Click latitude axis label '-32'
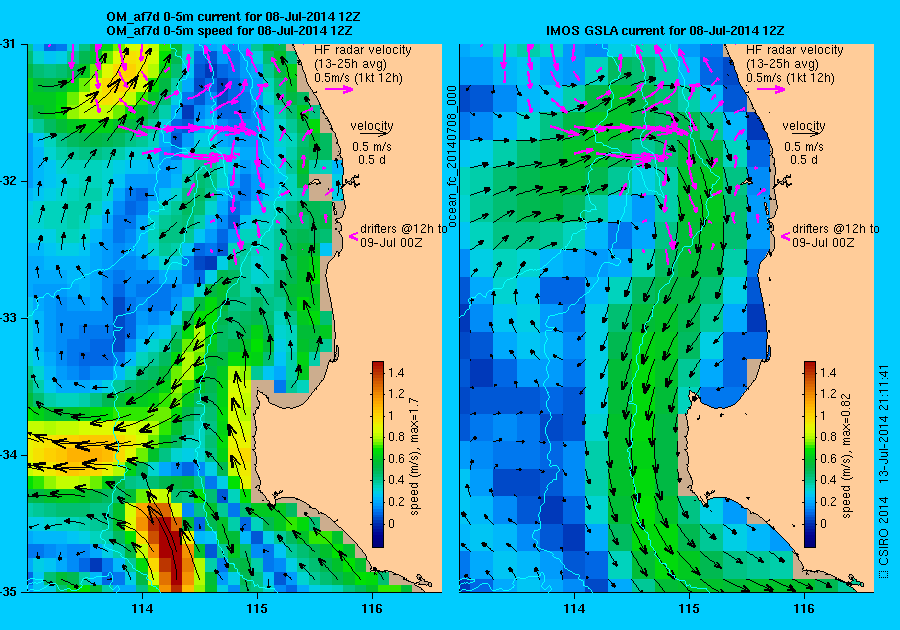Image resolution: width=900 pixels, height=630 pixels. 7,181
